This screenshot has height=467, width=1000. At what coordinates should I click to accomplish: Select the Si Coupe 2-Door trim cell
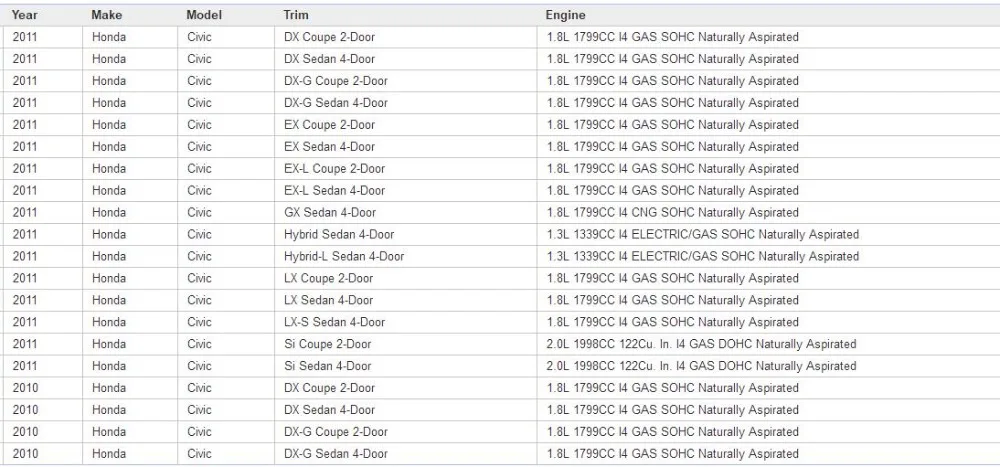point(406,344)
